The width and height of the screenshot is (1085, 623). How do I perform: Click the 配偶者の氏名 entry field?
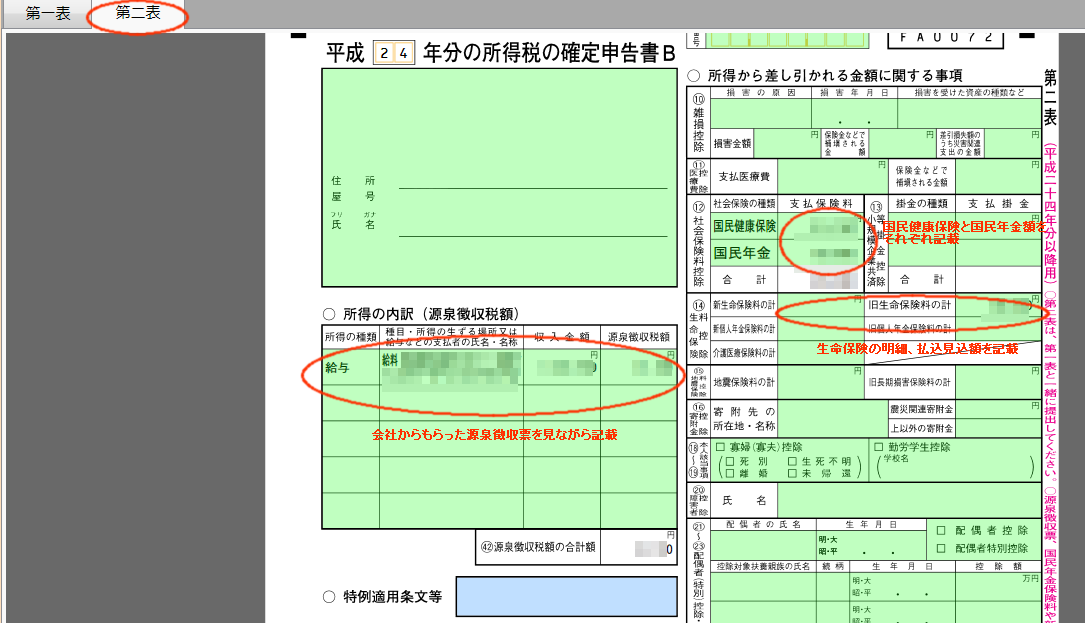763,544
